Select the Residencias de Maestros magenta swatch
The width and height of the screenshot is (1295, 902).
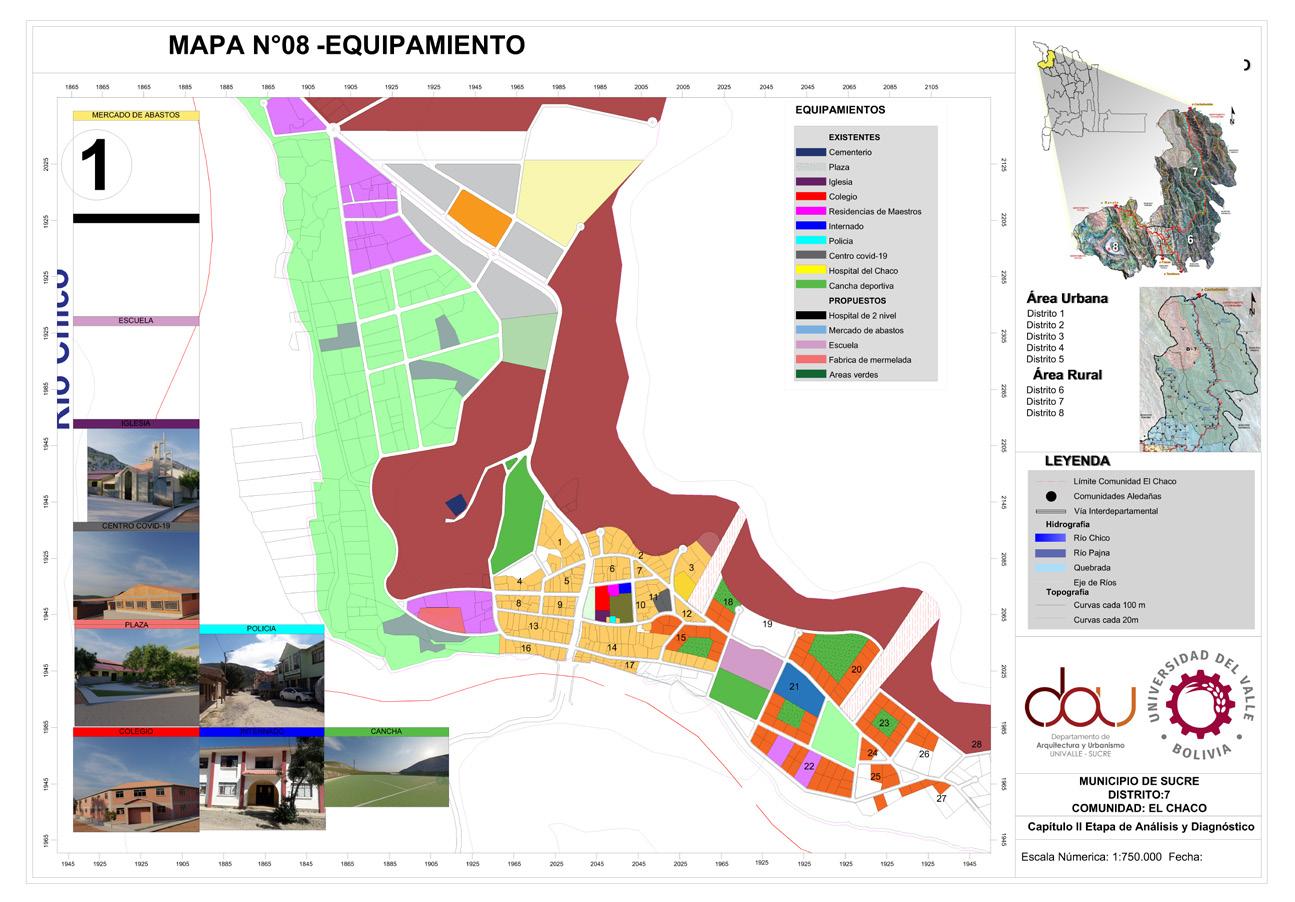pos(811,211)
